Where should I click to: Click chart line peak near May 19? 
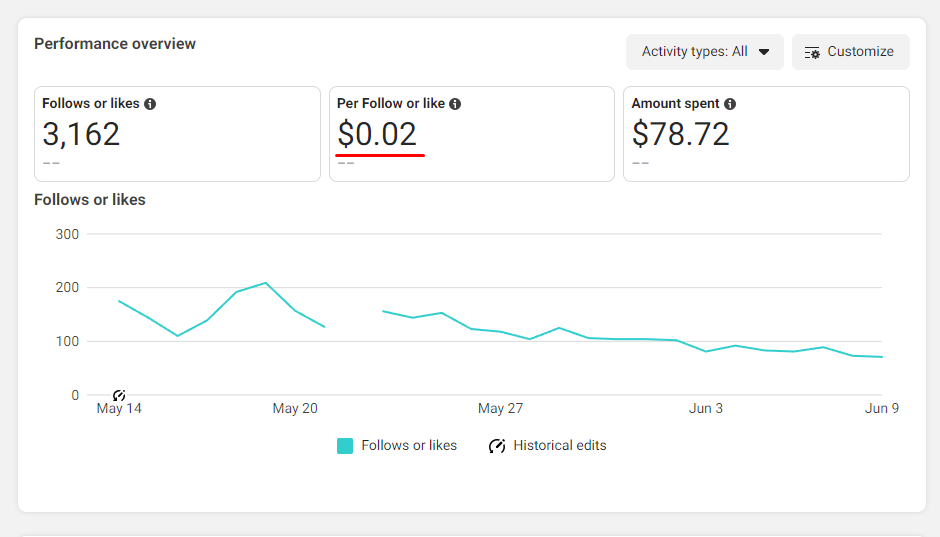point(266,283)
